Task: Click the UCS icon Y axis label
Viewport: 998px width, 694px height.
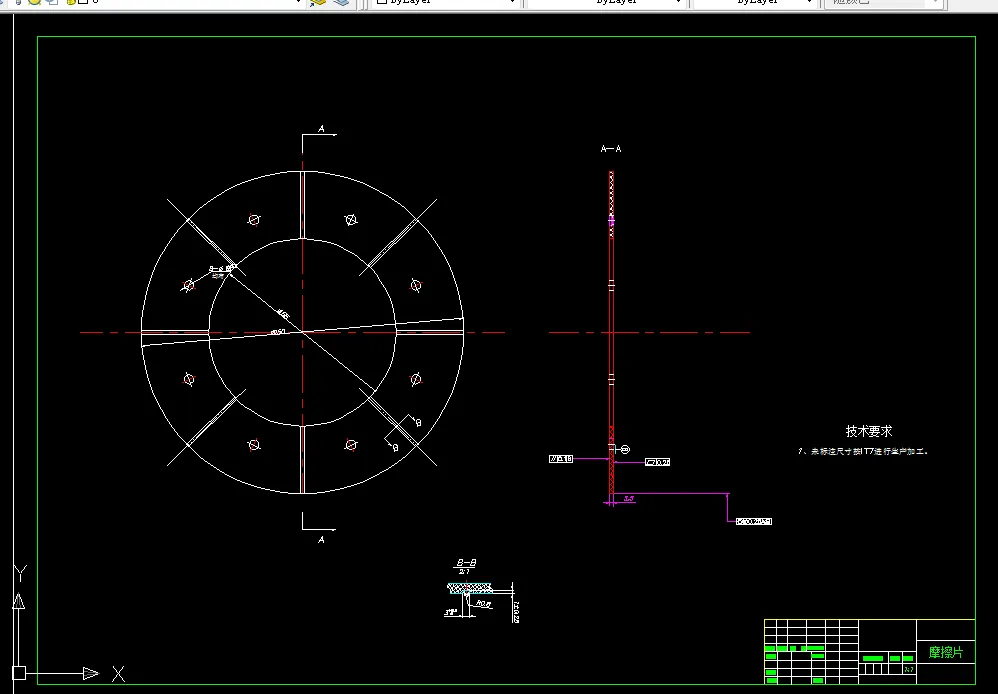Action: click(20, 573)
